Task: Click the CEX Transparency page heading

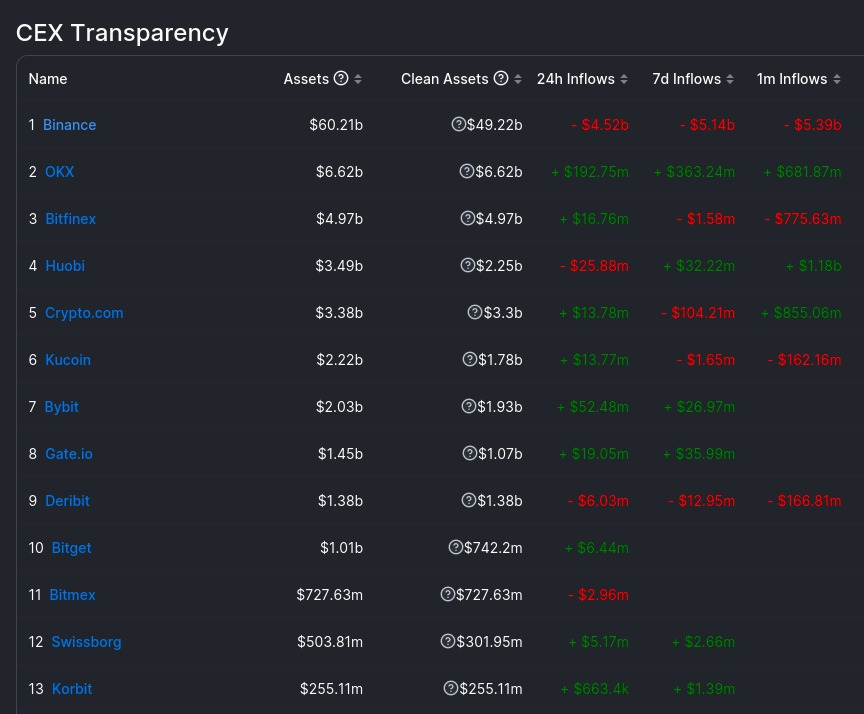Action: point(122,33)
